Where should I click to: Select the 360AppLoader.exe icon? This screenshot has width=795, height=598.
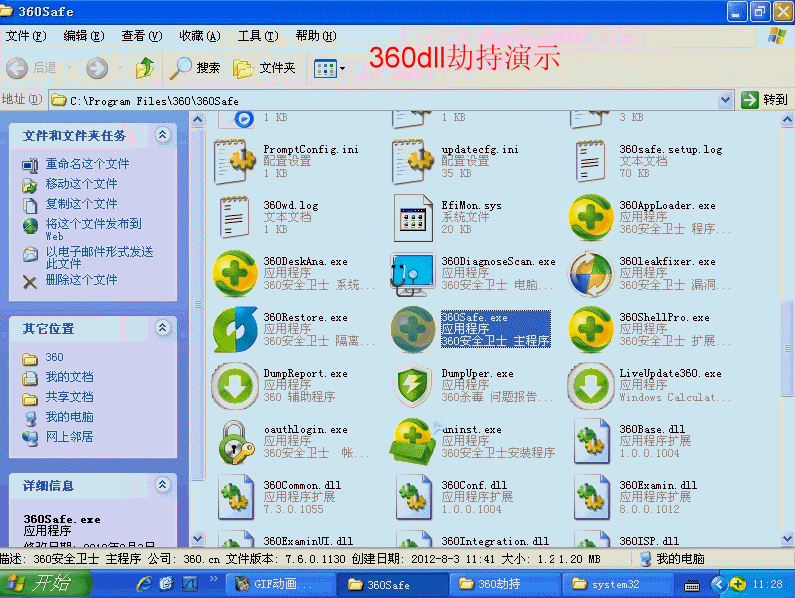[x=591, y=218]
